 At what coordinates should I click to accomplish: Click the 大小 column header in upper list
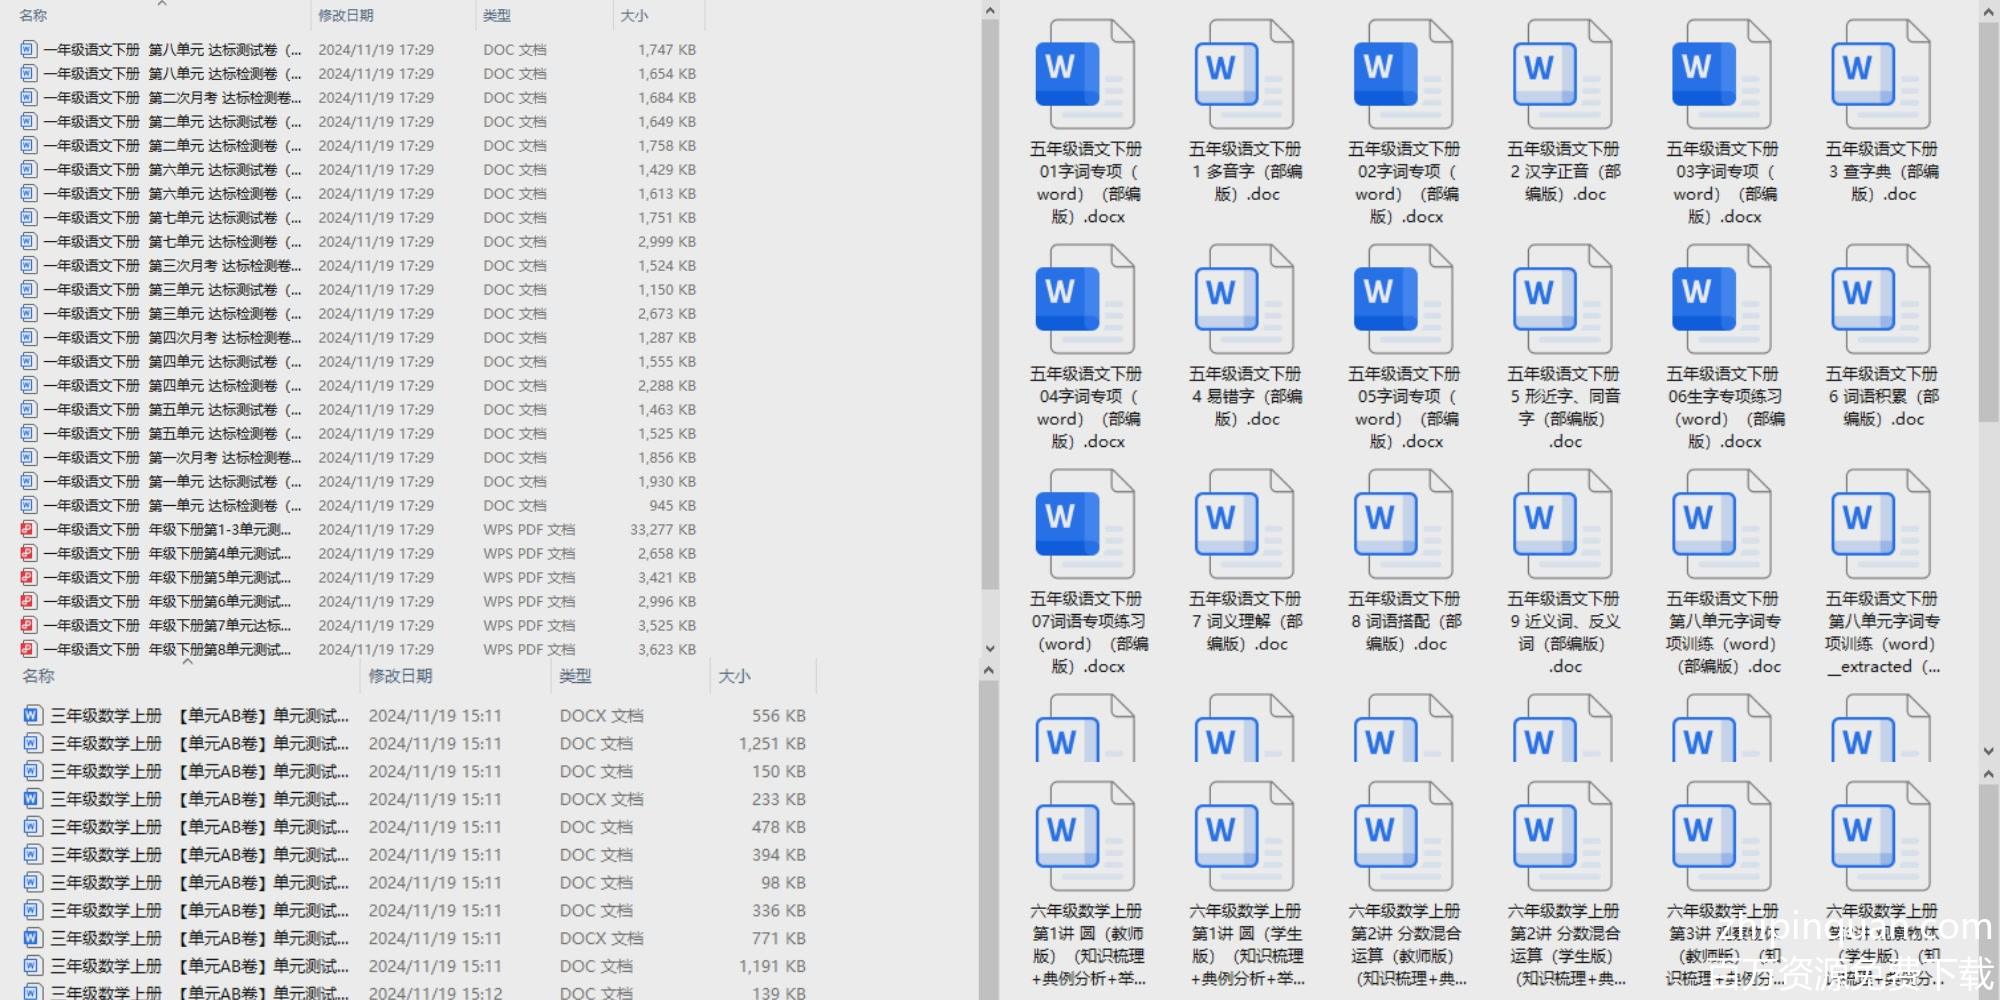pyautogui.click(x=634, y=16)
